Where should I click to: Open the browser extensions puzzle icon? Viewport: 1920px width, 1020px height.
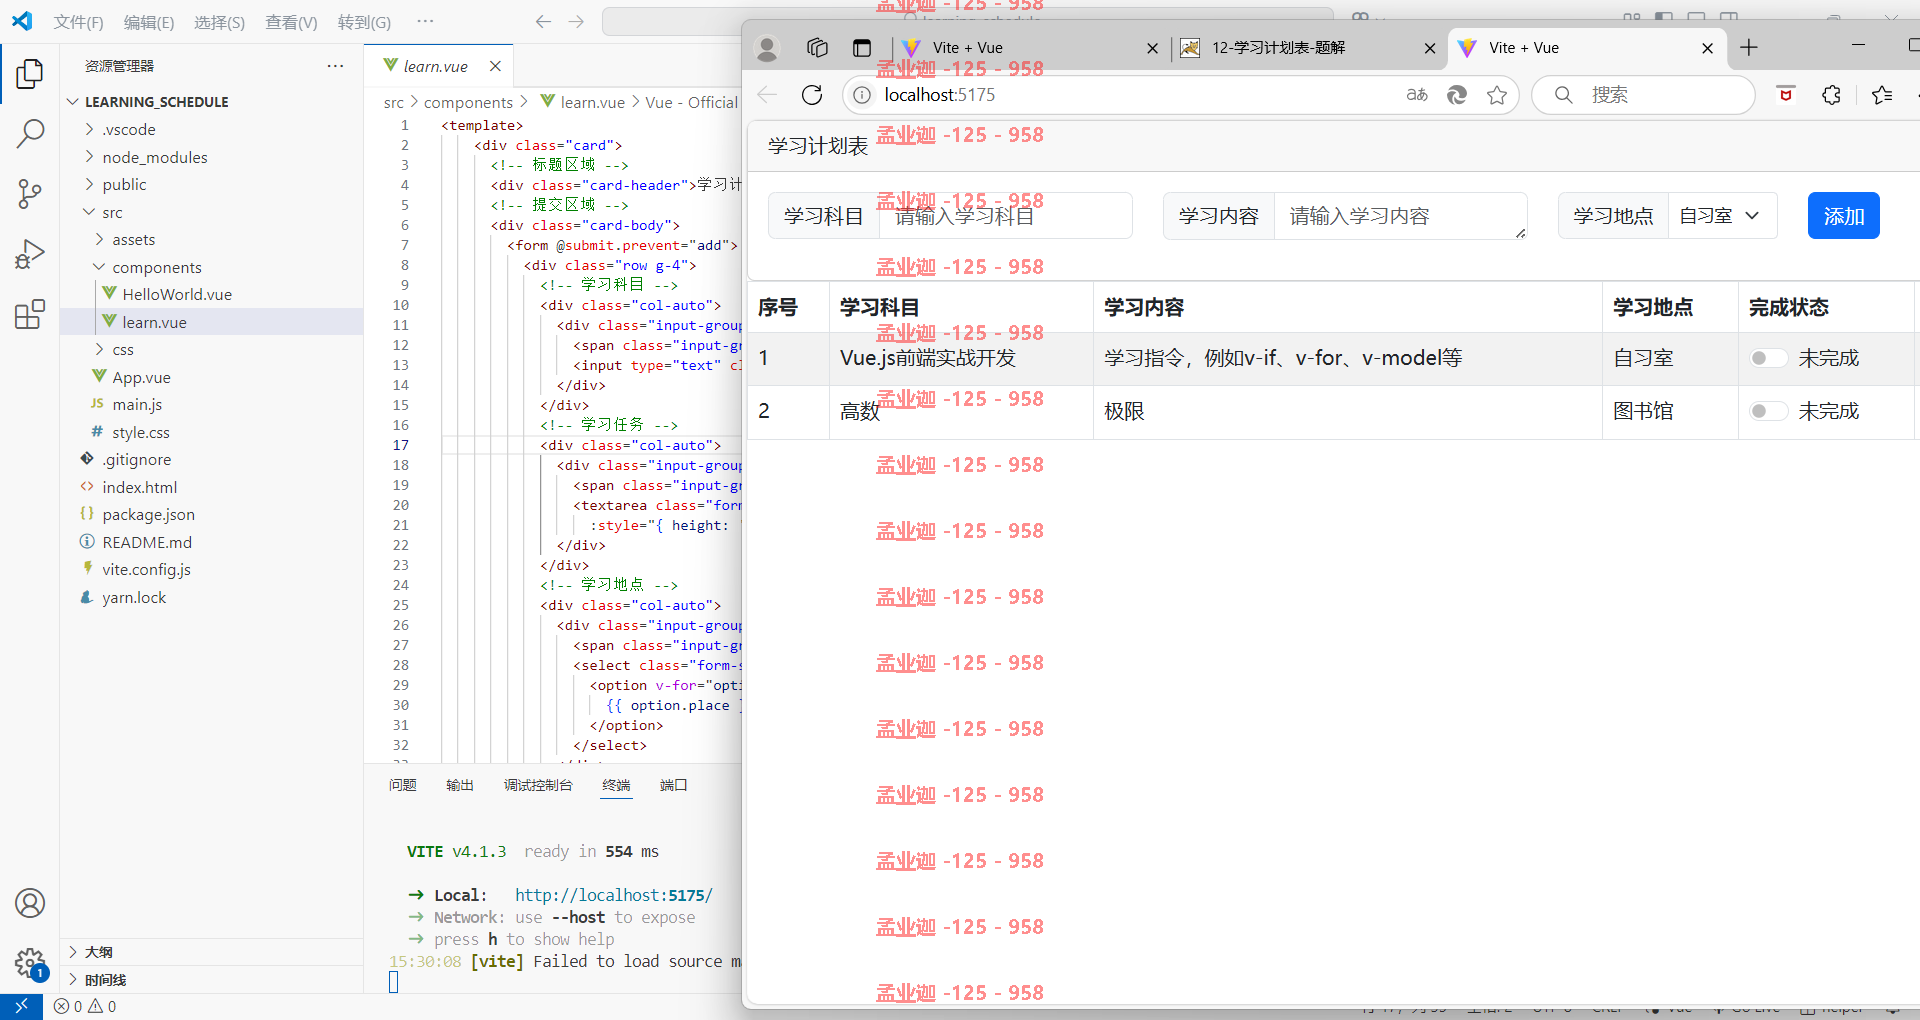[1831, 95]
